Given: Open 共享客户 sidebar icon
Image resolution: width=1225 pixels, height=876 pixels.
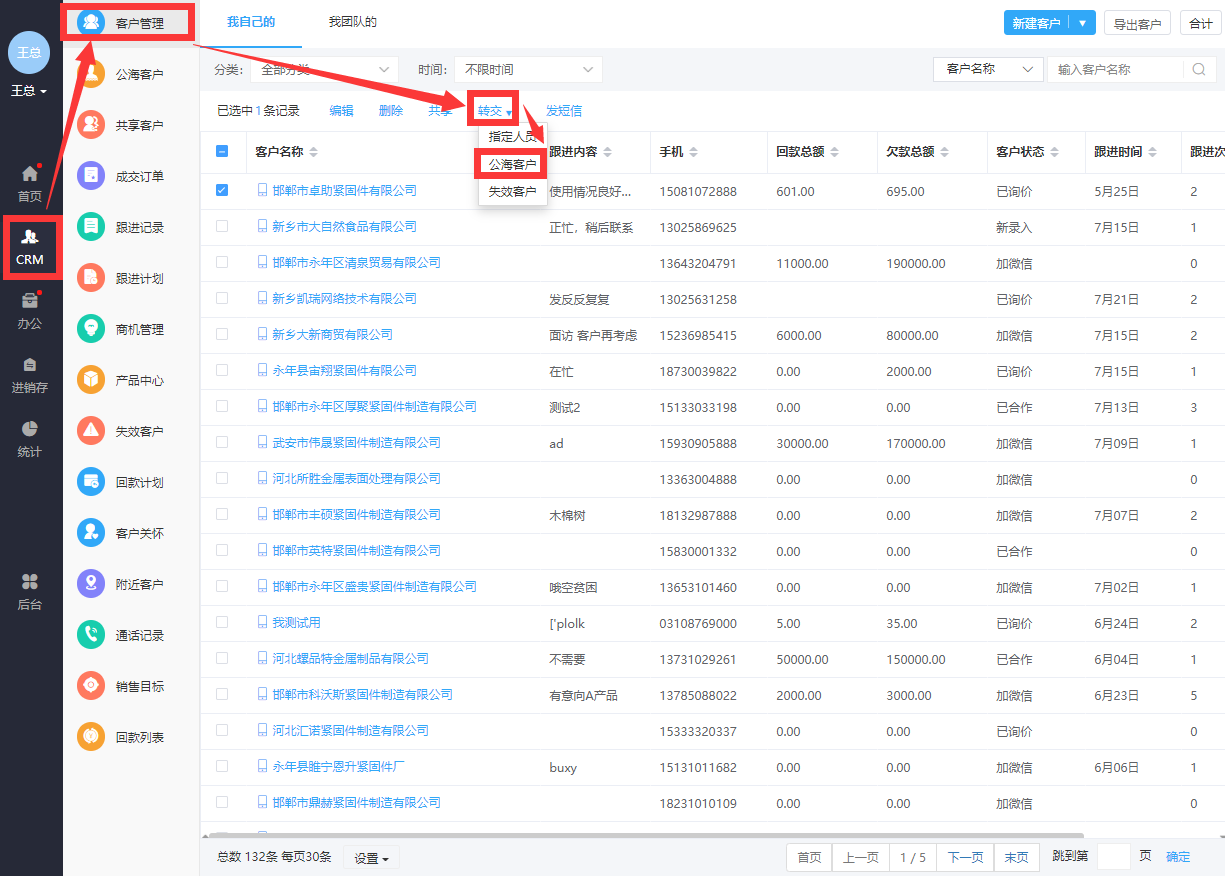Looking at the screenshot, I should 91,125.
